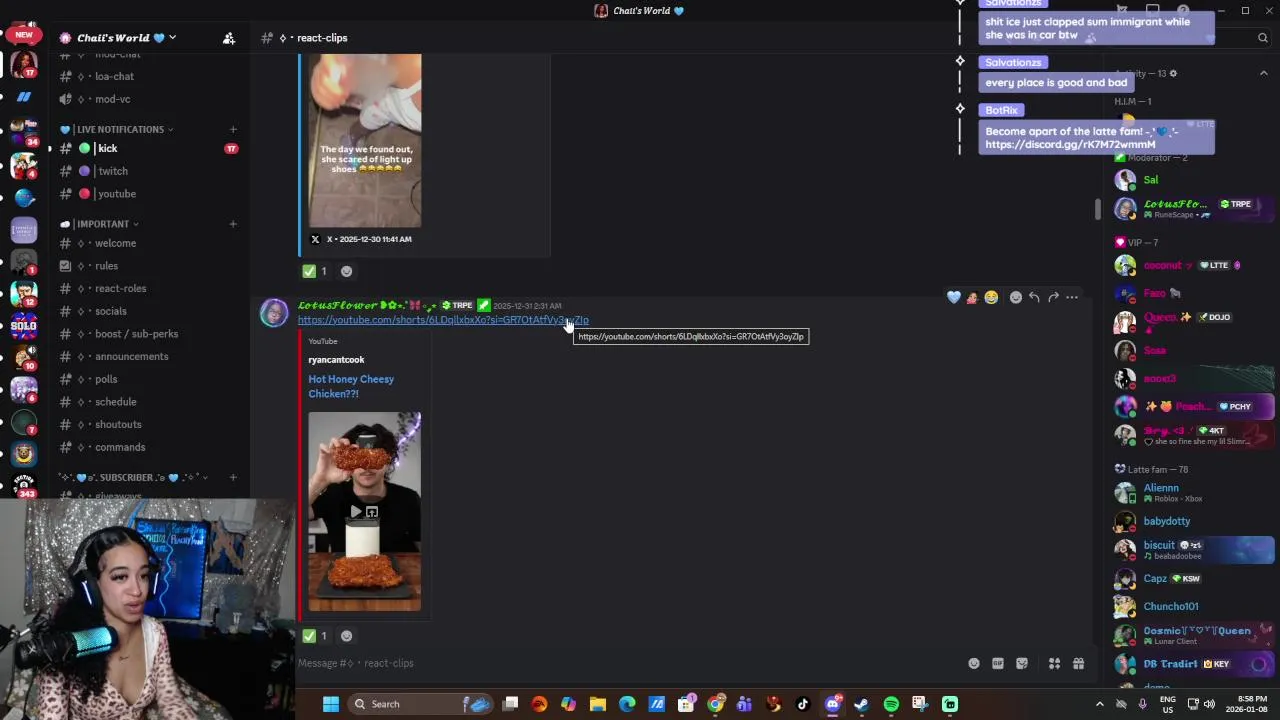Open the invite members icon next to server name

point(229,38)
